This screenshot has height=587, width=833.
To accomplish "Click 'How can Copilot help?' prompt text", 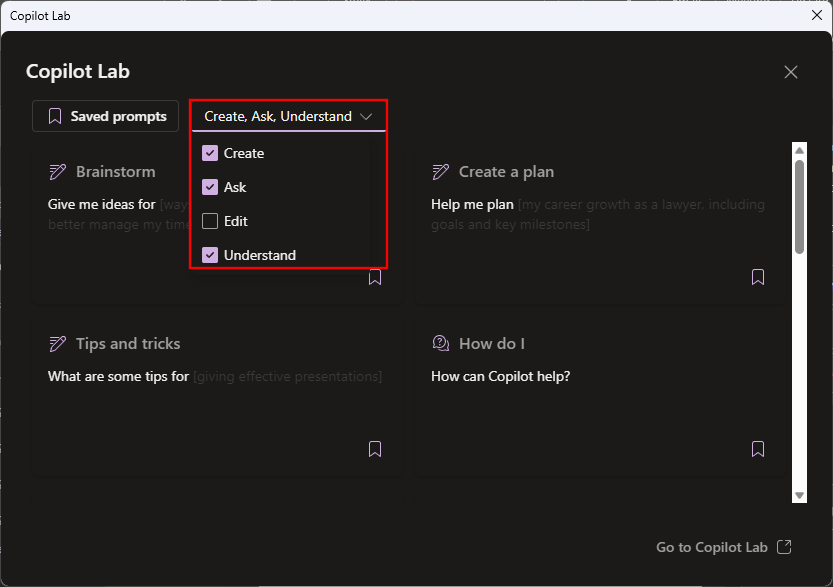I will click(x=500, y=376).
